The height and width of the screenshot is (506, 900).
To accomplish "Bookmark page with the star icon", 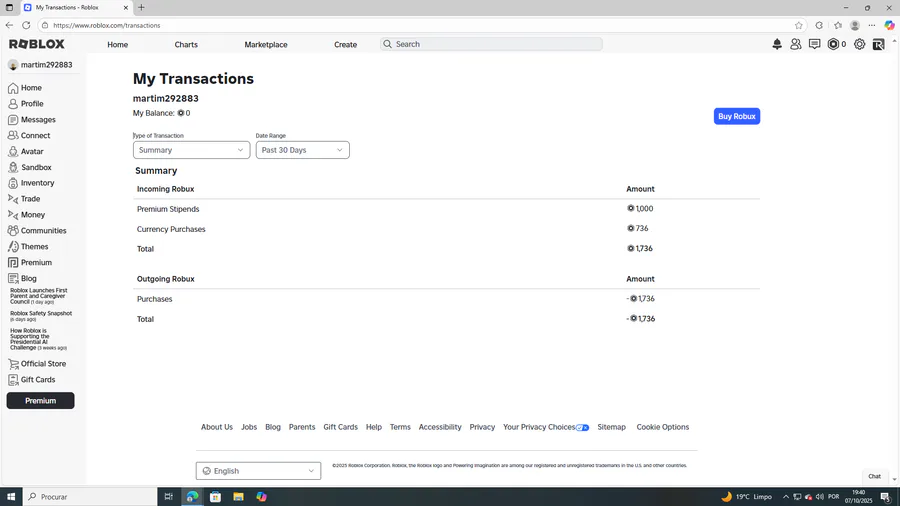I will tap(798, 25).
